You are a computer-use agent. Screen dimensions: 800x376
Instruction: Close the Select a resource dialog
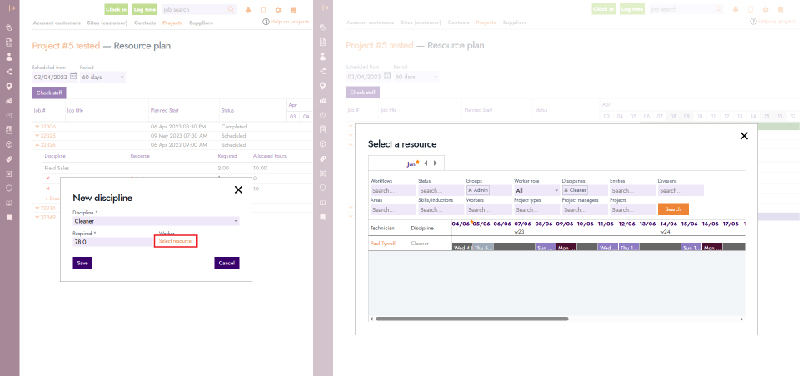(744, 136)
